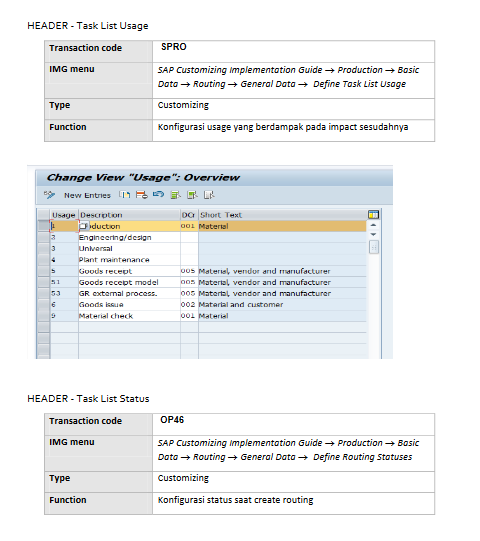Select the DCr column header
480x541 pixels.
pos(189,215)
